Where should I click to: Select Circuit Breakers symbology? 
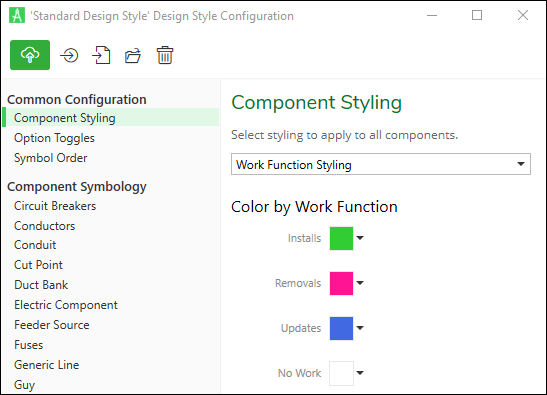coord(55,206)
